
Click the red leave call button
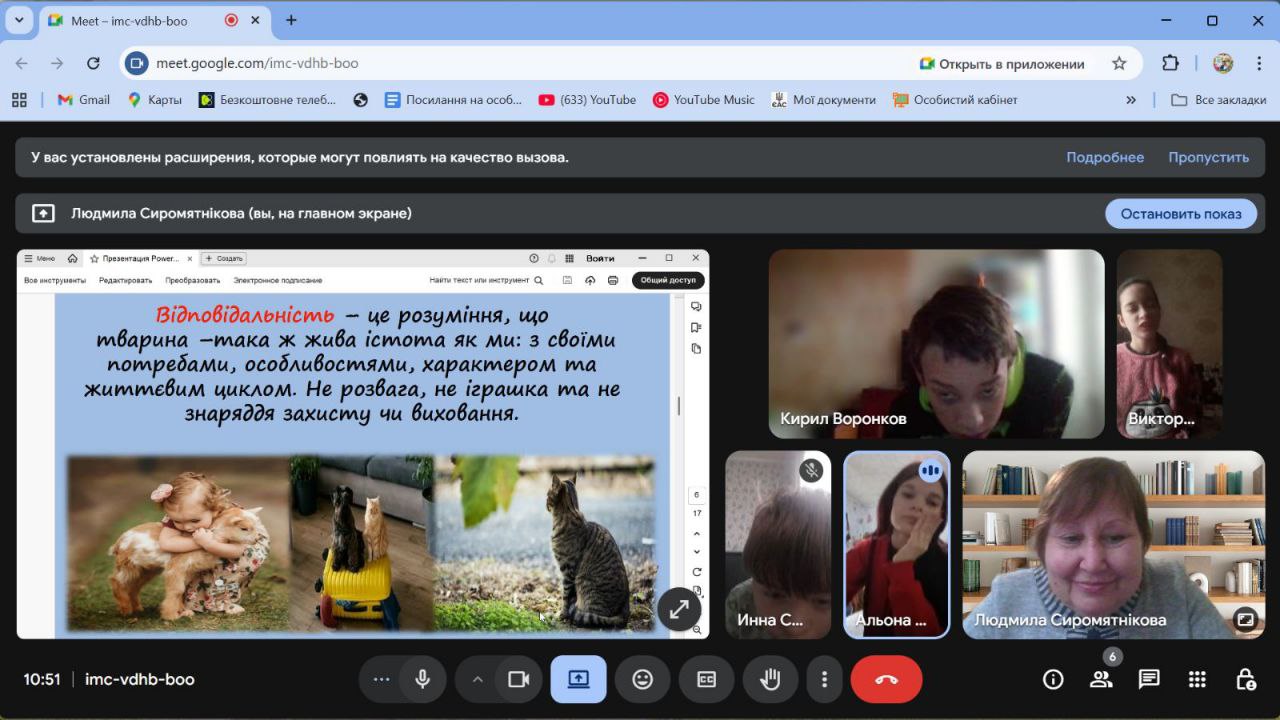point(886,679)
